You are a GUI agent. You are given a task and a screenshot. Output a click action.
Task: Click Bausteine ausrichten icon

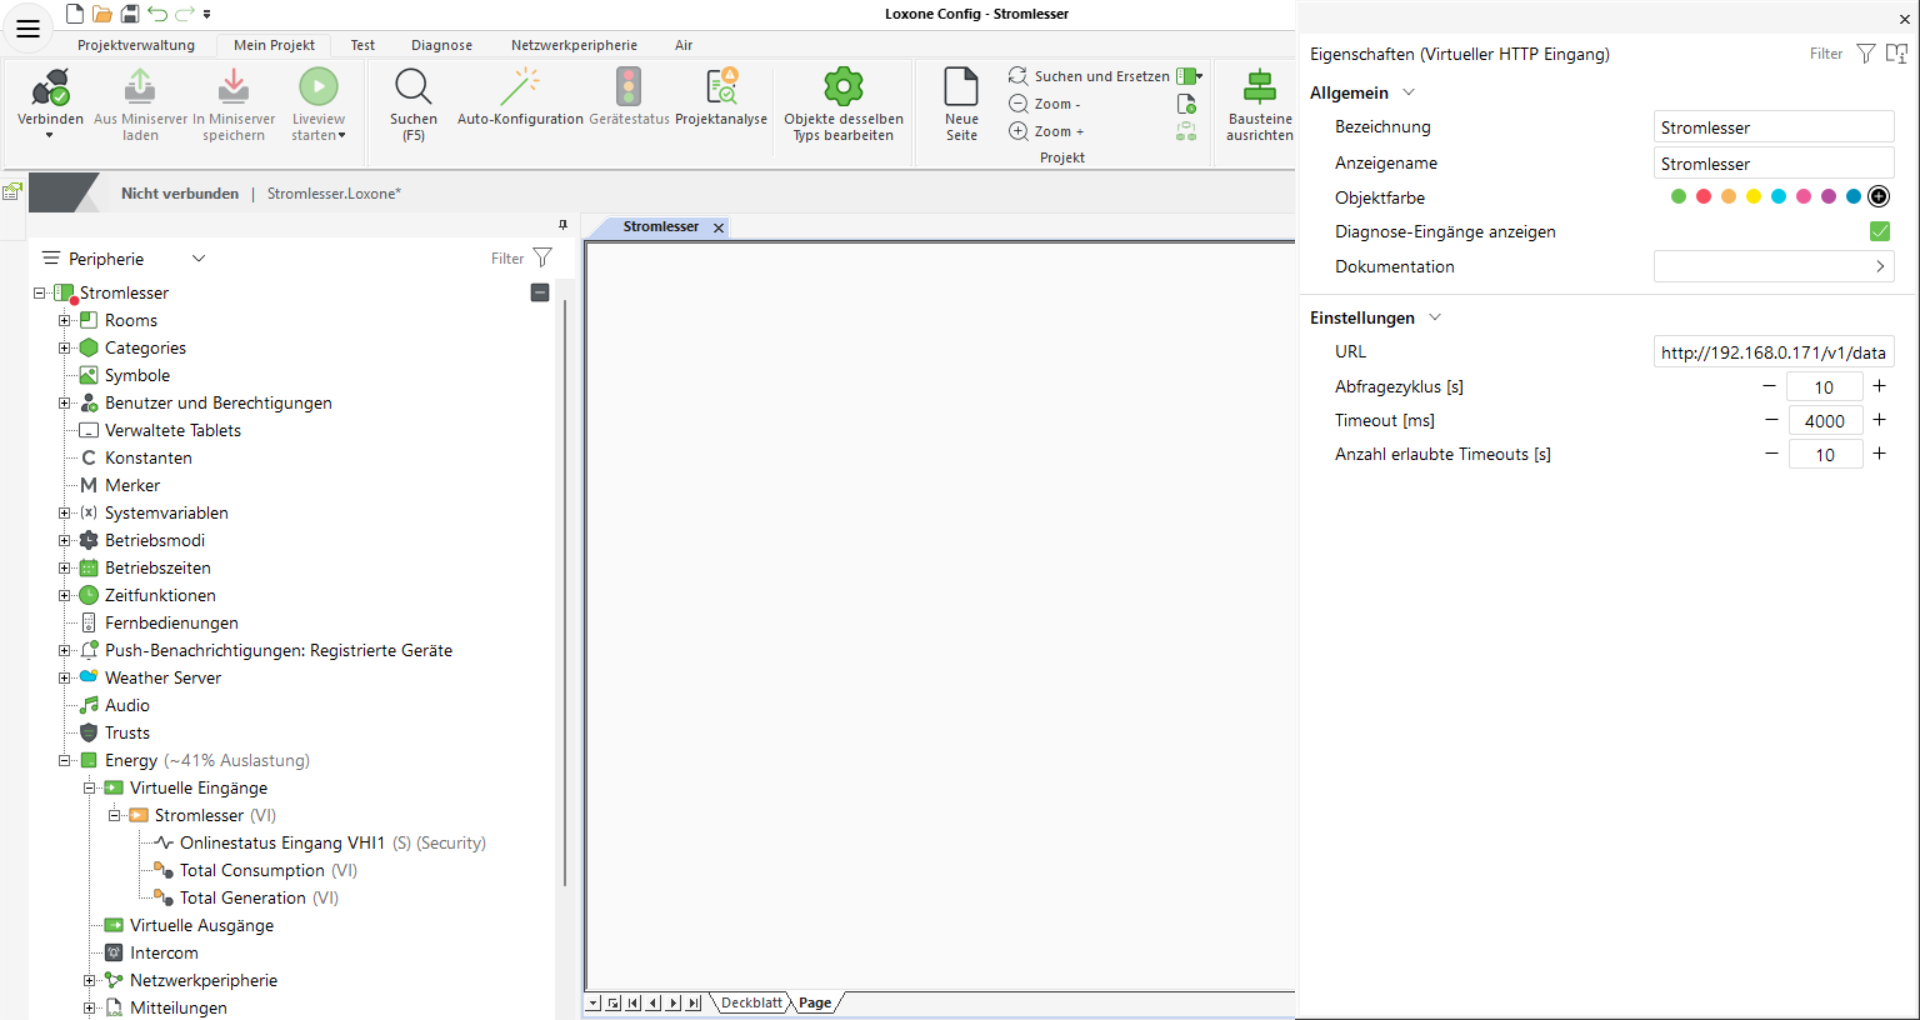tap(1259, 88)
